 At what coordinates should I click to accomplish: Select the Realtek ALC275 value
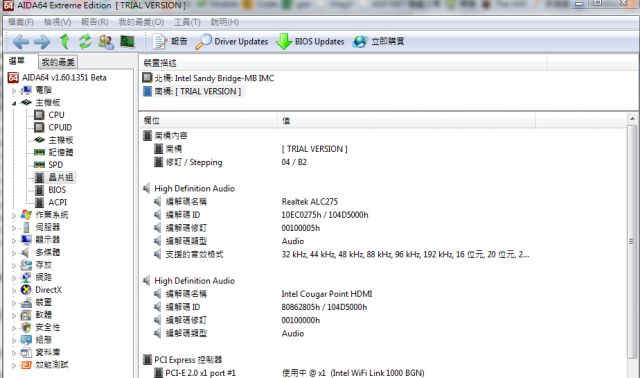pos(310,202)
